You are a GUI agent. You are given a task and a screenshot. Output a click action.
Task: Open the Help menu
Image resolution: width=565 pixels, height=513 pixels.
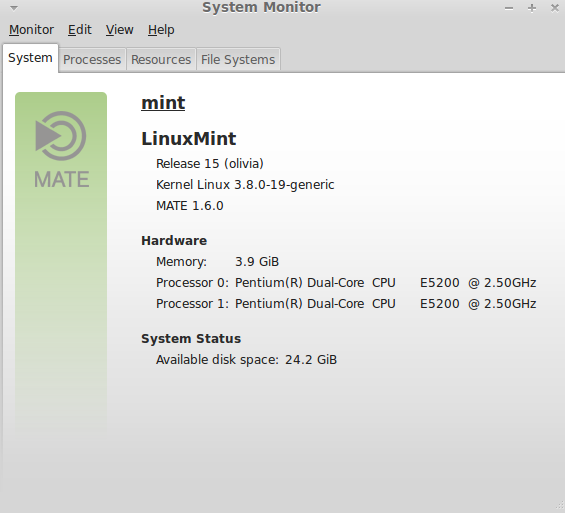[x=161, y=30]
